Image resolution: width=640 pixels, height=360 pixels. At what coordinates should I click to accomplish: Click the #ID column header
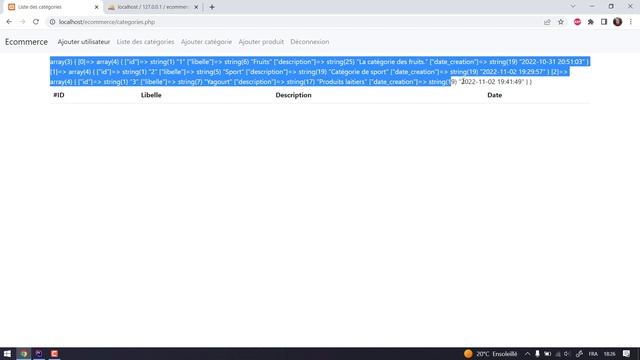(59, 95)
